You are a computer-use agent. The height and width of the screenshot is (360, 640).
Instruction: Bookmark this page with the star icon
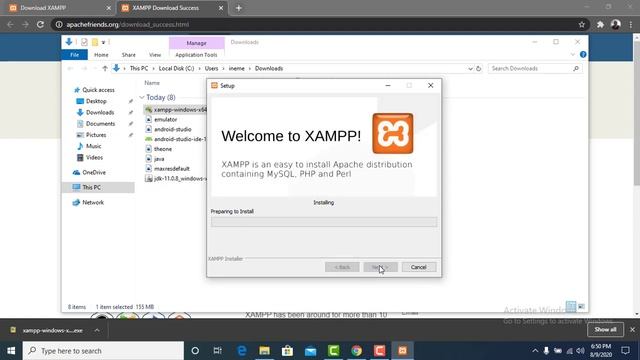(x=582, y=24)
